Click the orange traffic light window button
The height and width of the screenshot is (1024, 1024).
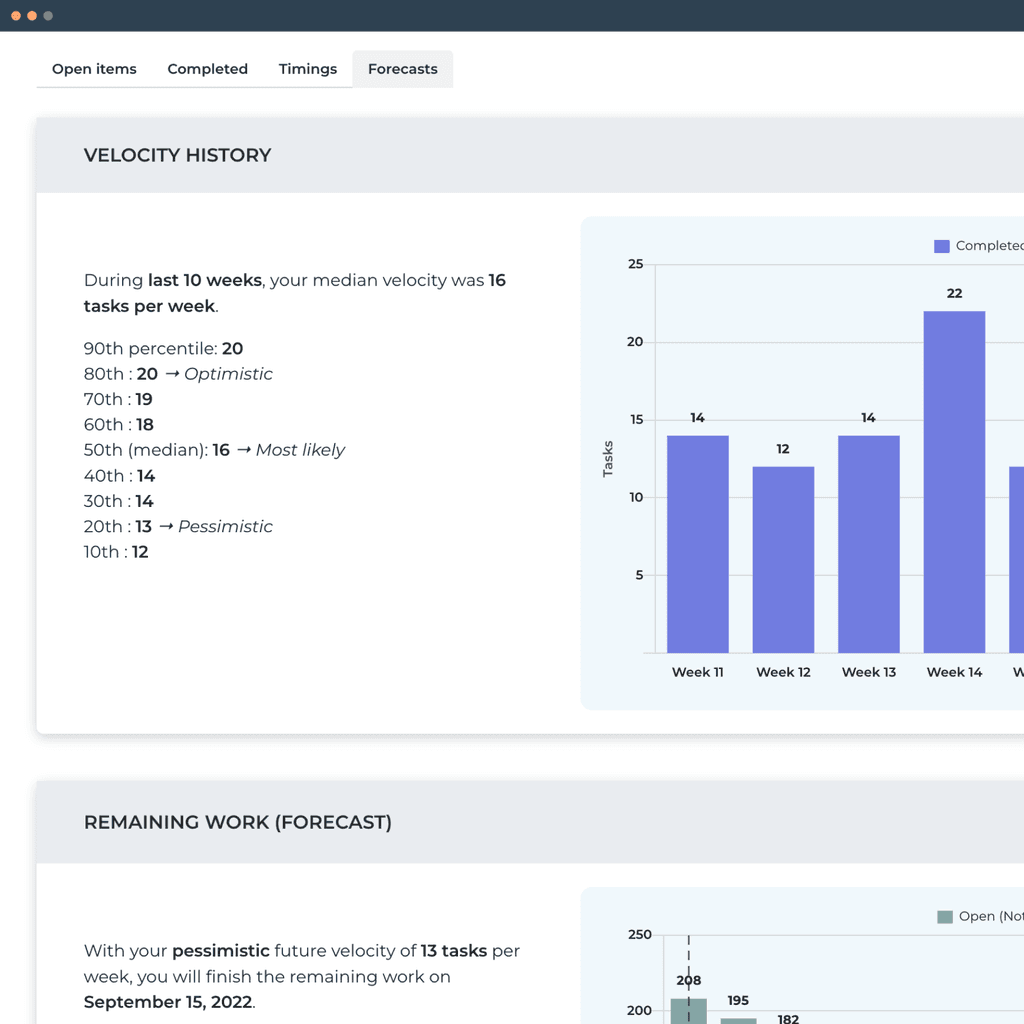[x=30, y=16]
